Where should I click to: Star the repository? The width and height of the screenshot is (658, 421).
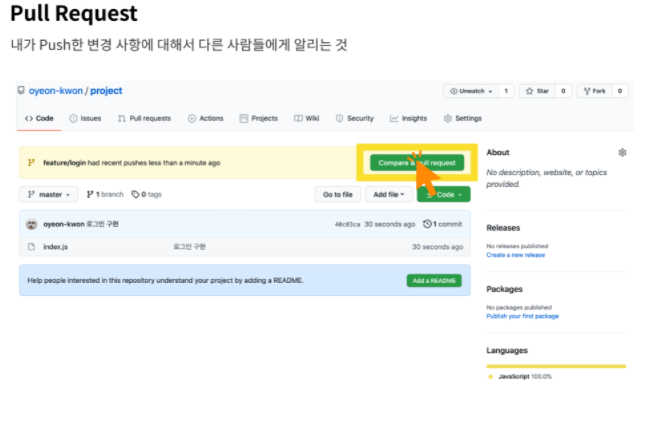538,91
